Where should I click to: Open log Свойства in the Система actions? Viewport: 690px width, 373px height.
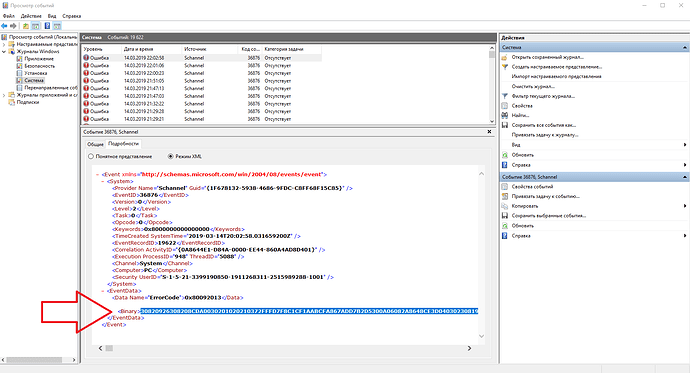pos(522,106)
